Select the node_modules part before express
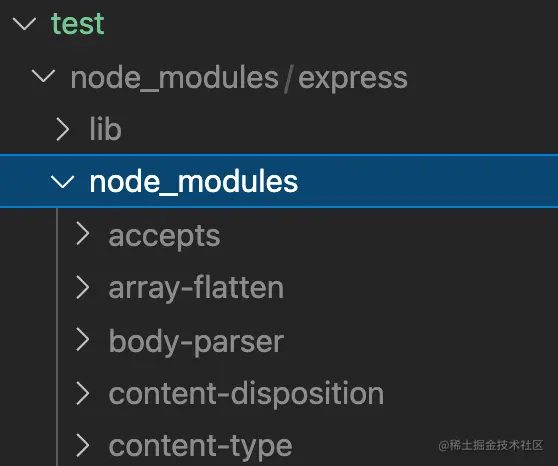 pos(174,78)
